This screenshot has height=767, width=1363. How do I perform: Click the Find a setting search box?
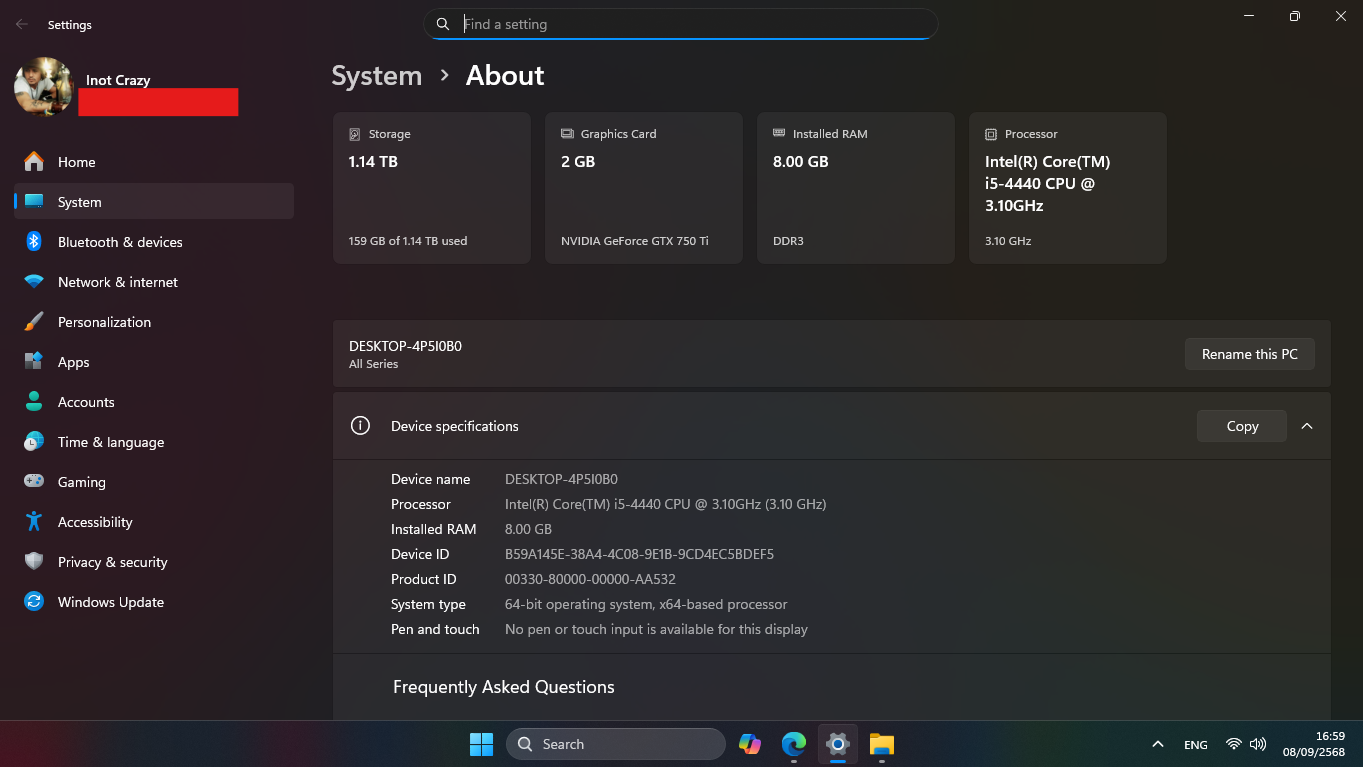690,24
